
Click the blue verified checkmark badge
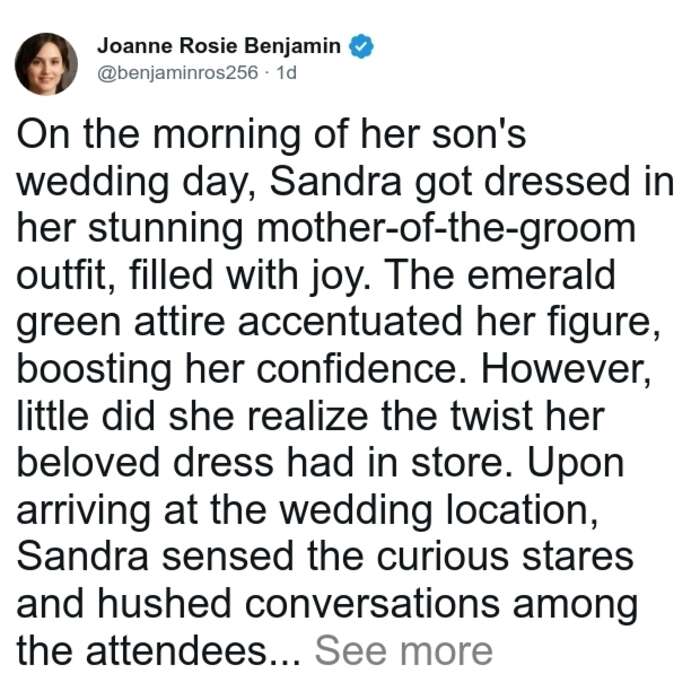coord(361,46)
